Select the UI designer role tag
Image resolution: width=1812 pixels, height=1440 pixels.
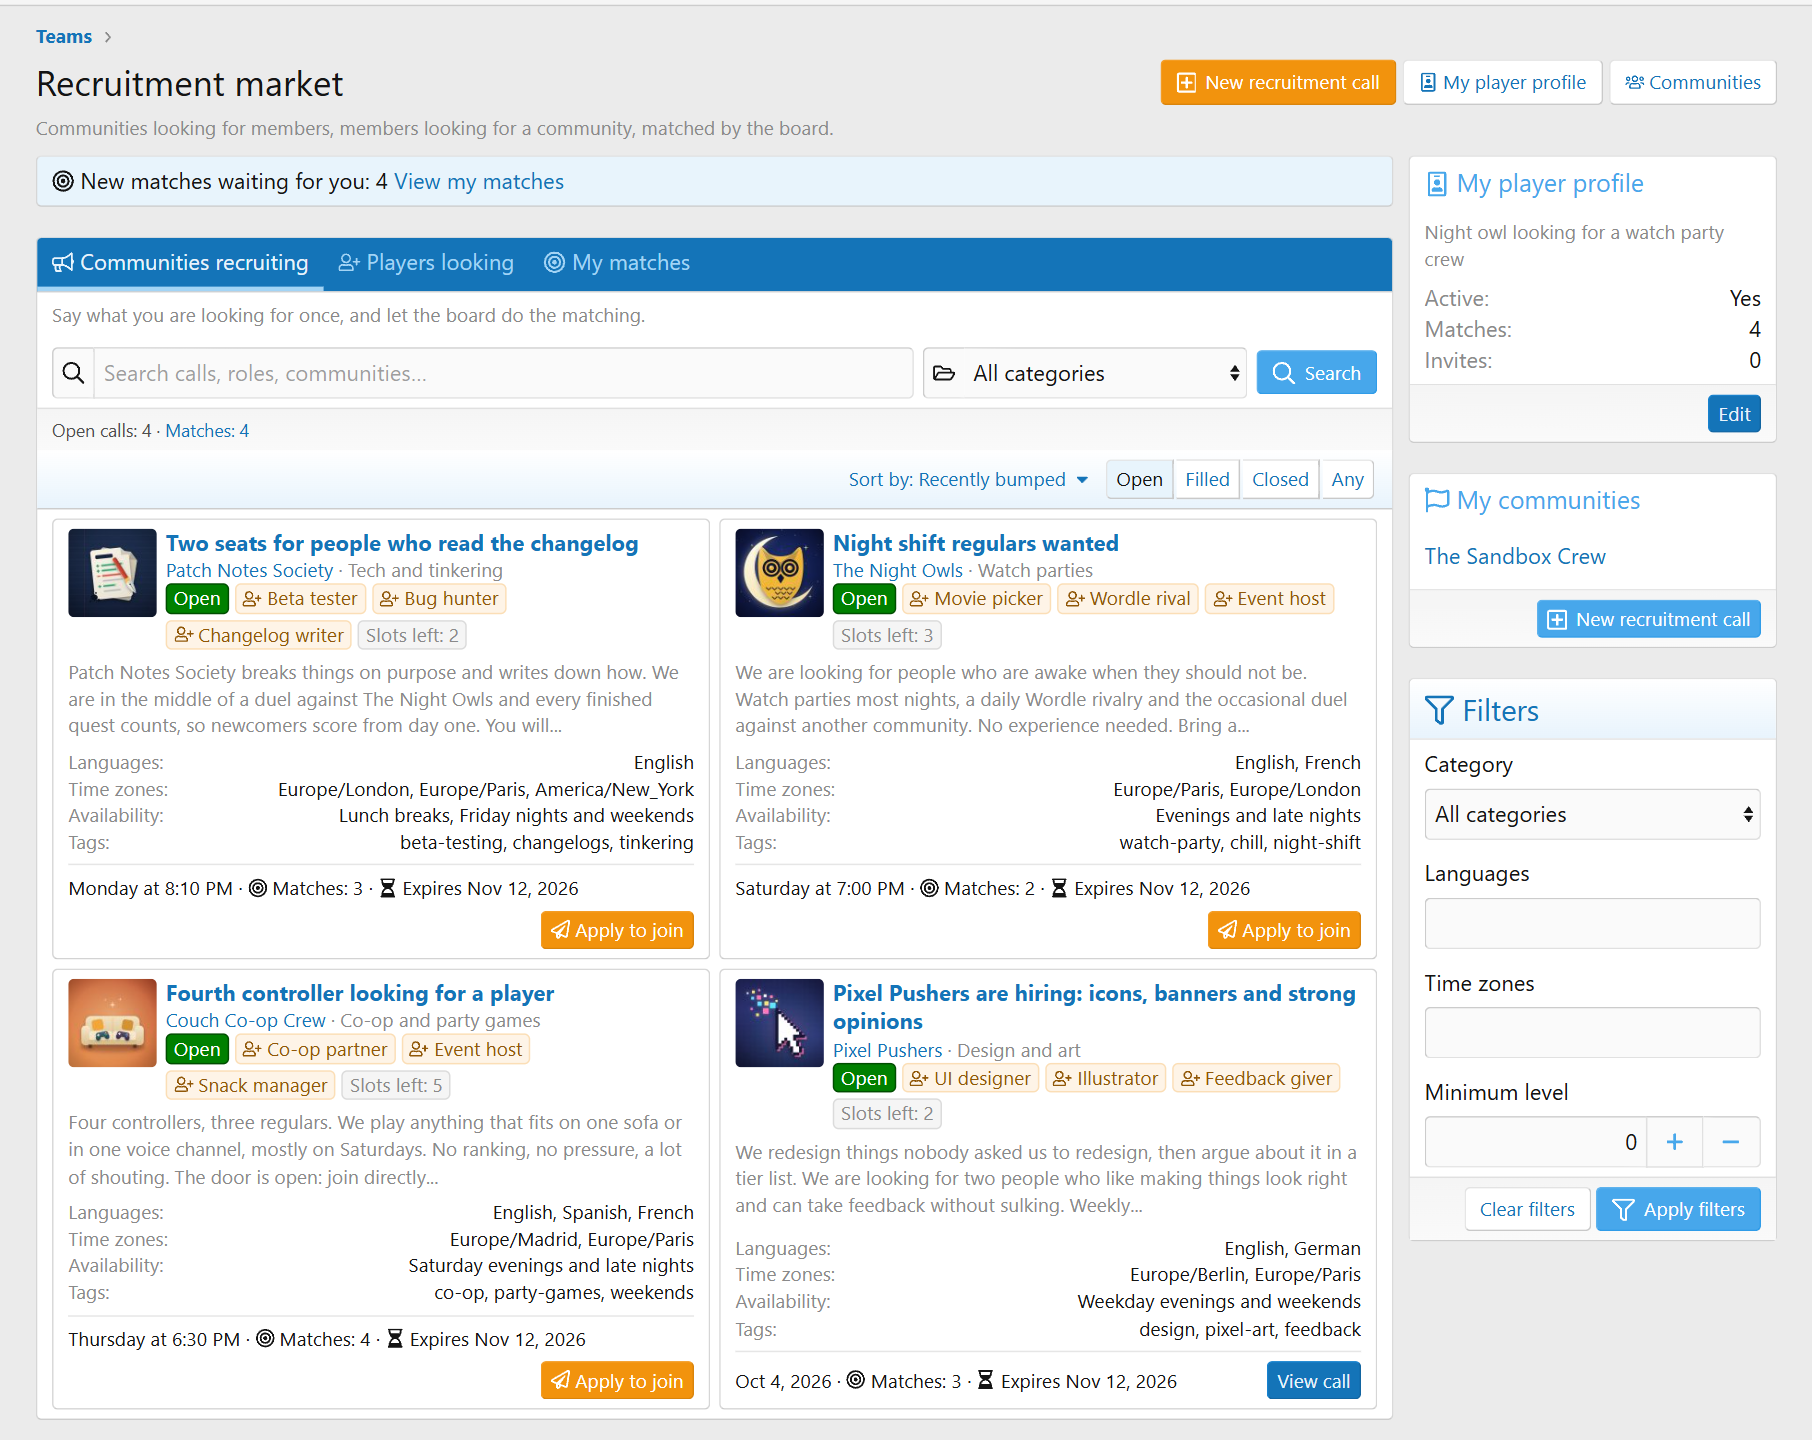pyautogui.click(x=970, y=1078)
